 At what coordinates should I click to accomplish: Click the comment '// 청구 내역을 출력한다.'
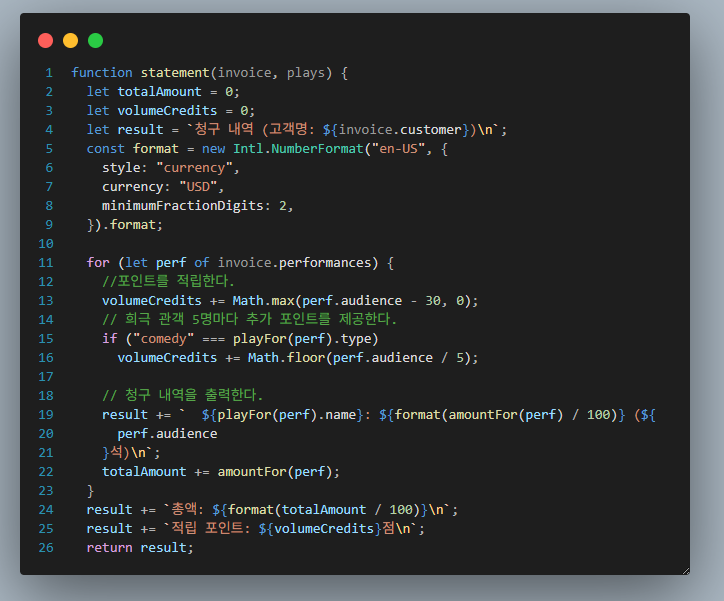tap(182, 395)
